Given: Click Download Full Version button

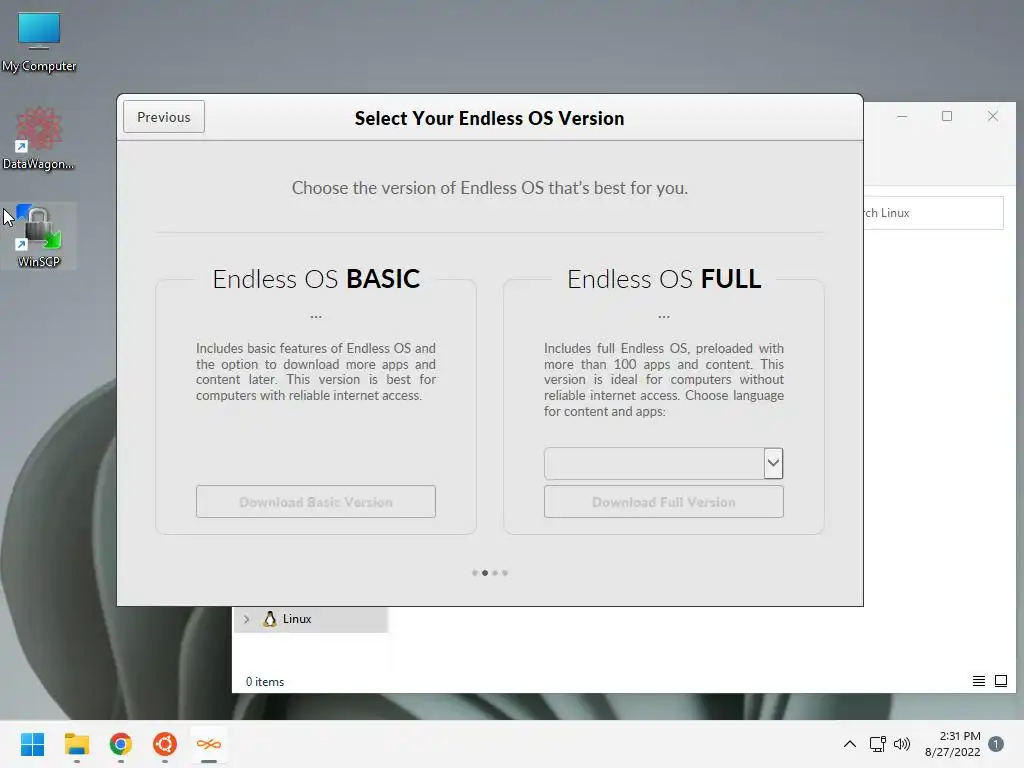Looking at the screenshot, I should pos(664,502).
